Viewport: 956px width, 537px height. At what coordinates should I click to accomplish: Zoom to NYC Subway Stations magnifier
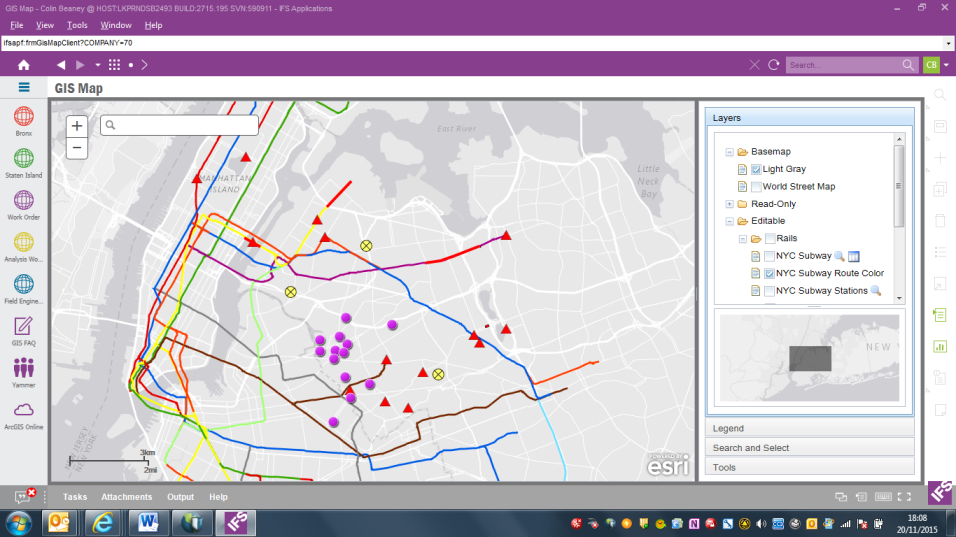876,291
